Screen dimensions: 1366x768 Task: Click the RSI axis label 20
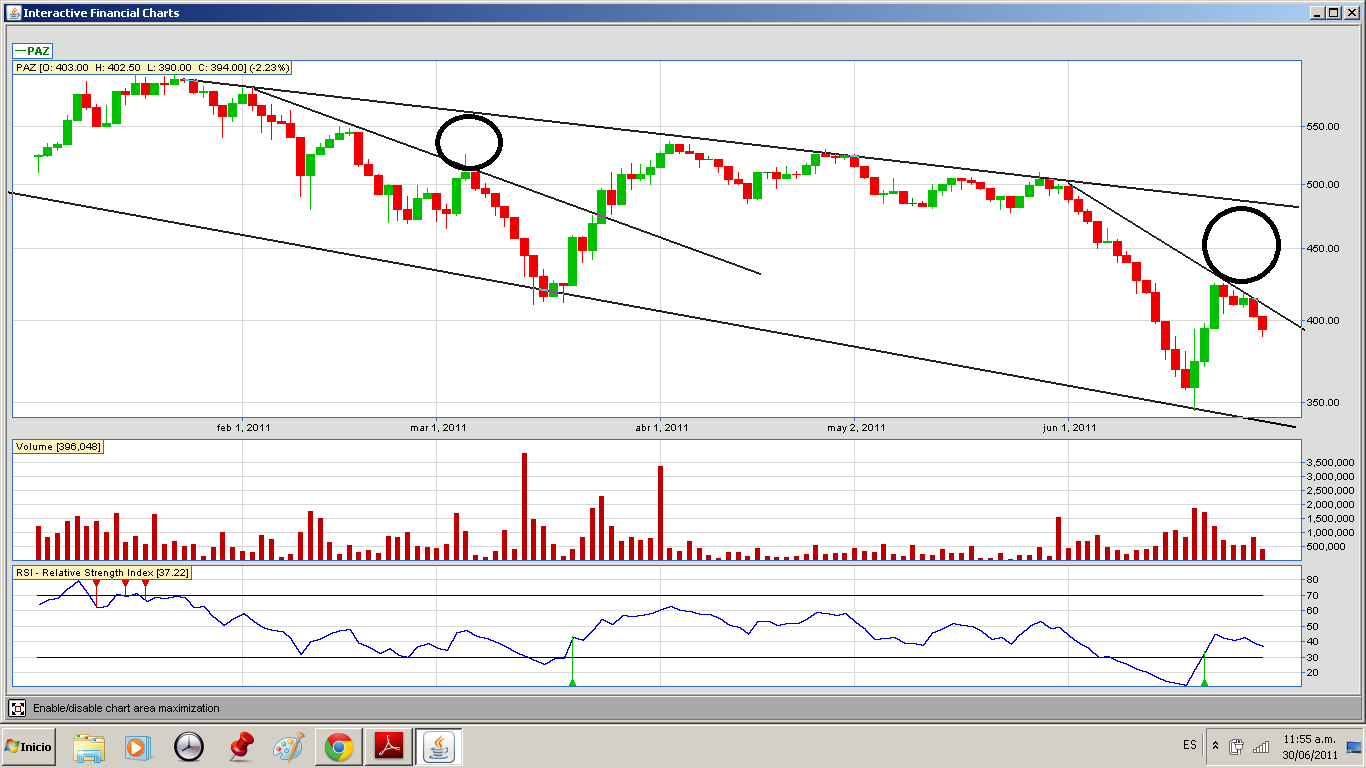1312,673
